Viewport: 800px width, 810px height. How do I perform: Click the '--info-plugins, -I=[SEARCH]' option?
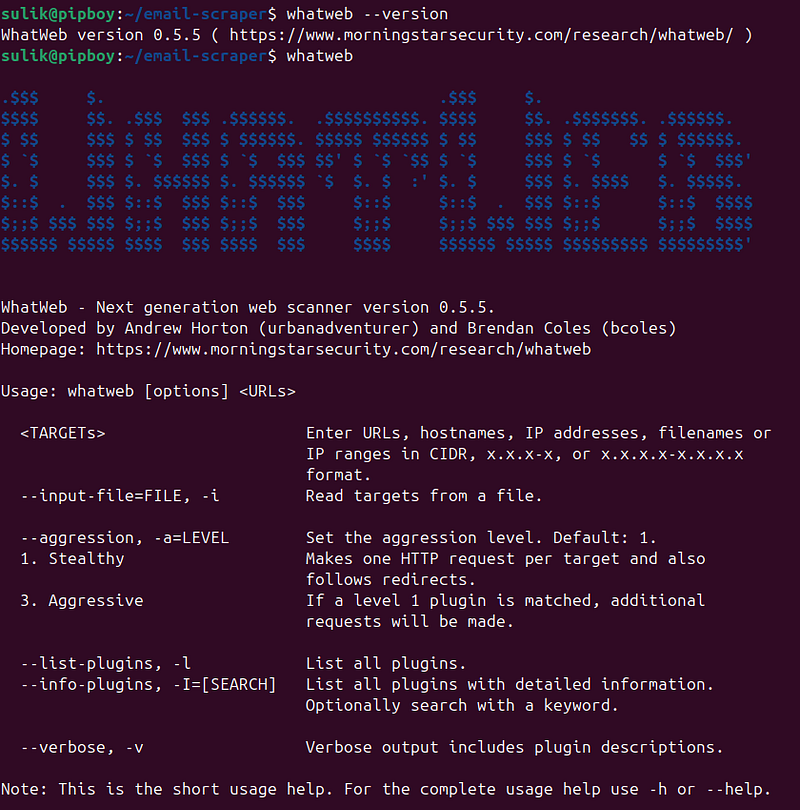point(148,685)
